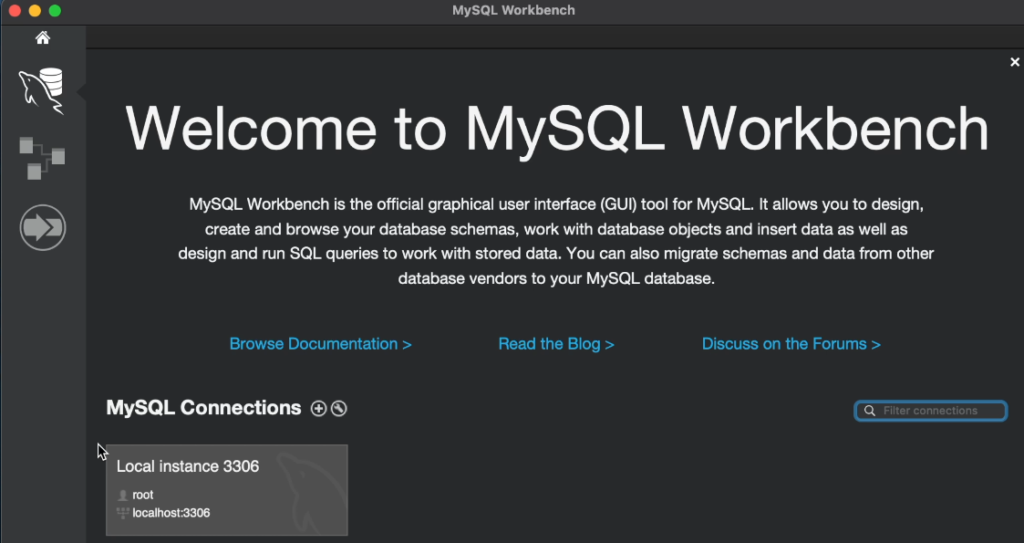Focus the Filter connections field

click(931, 411)
